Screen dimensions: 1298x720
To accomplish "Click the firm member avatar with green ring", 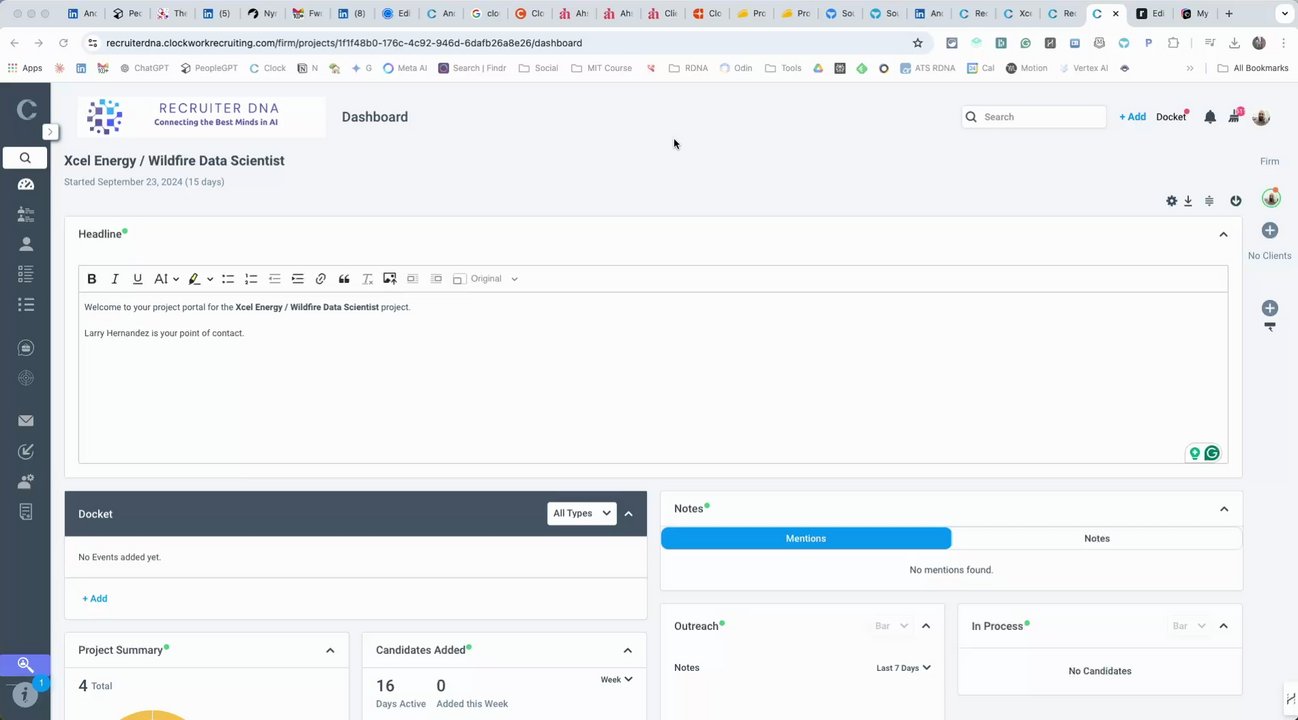I will pyautogui.click(x=1270, y=198).
